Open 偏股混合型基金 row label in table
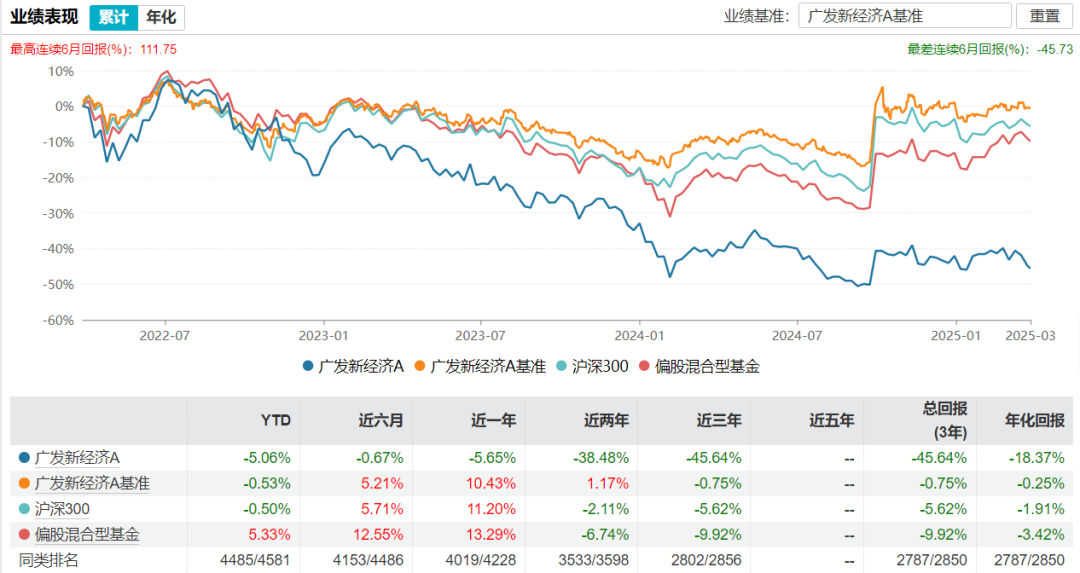1080x573 pixels. tap(86, 535)
